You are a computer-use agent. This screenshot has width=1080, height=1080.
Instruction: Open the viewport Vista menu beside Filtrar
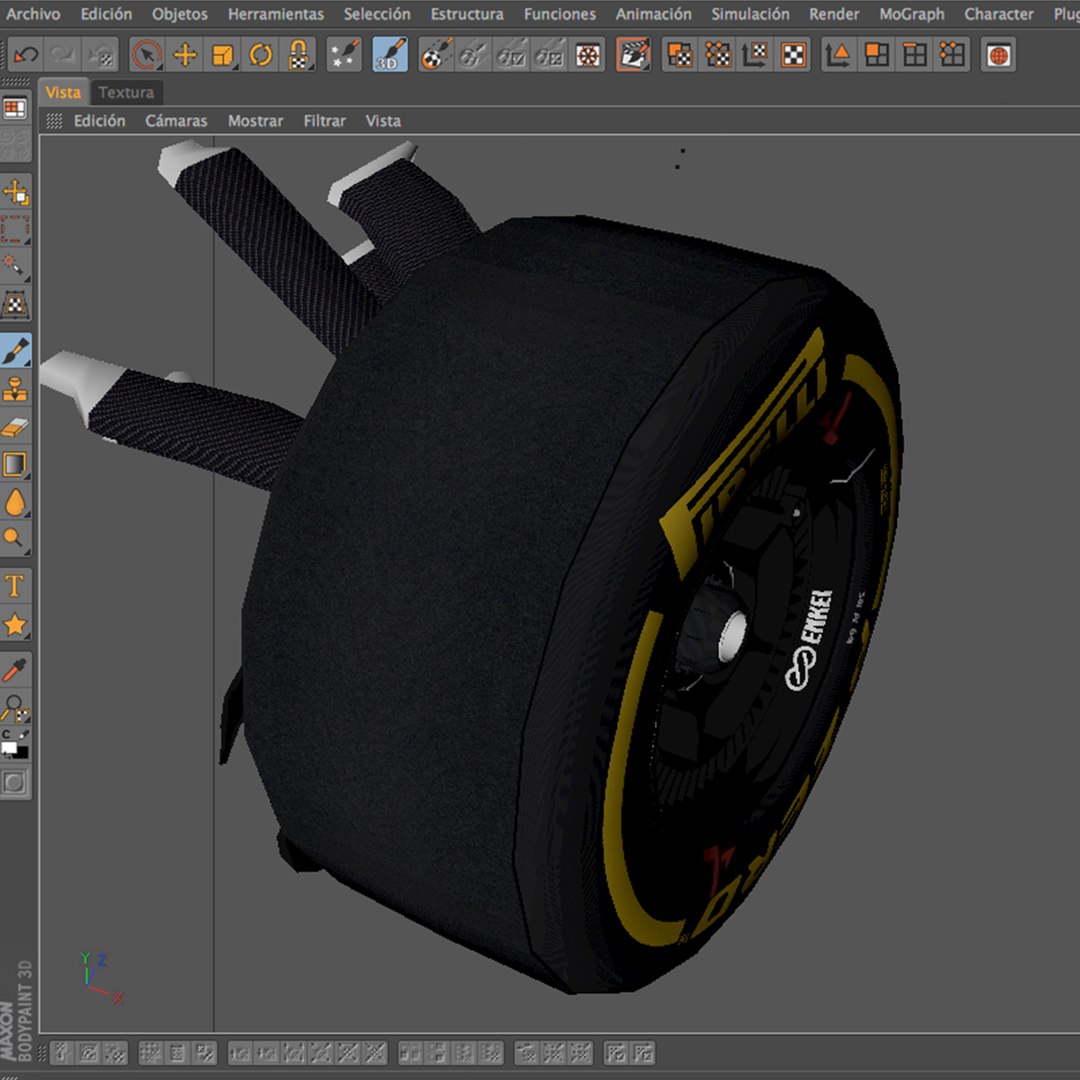(x=383, y=121)
